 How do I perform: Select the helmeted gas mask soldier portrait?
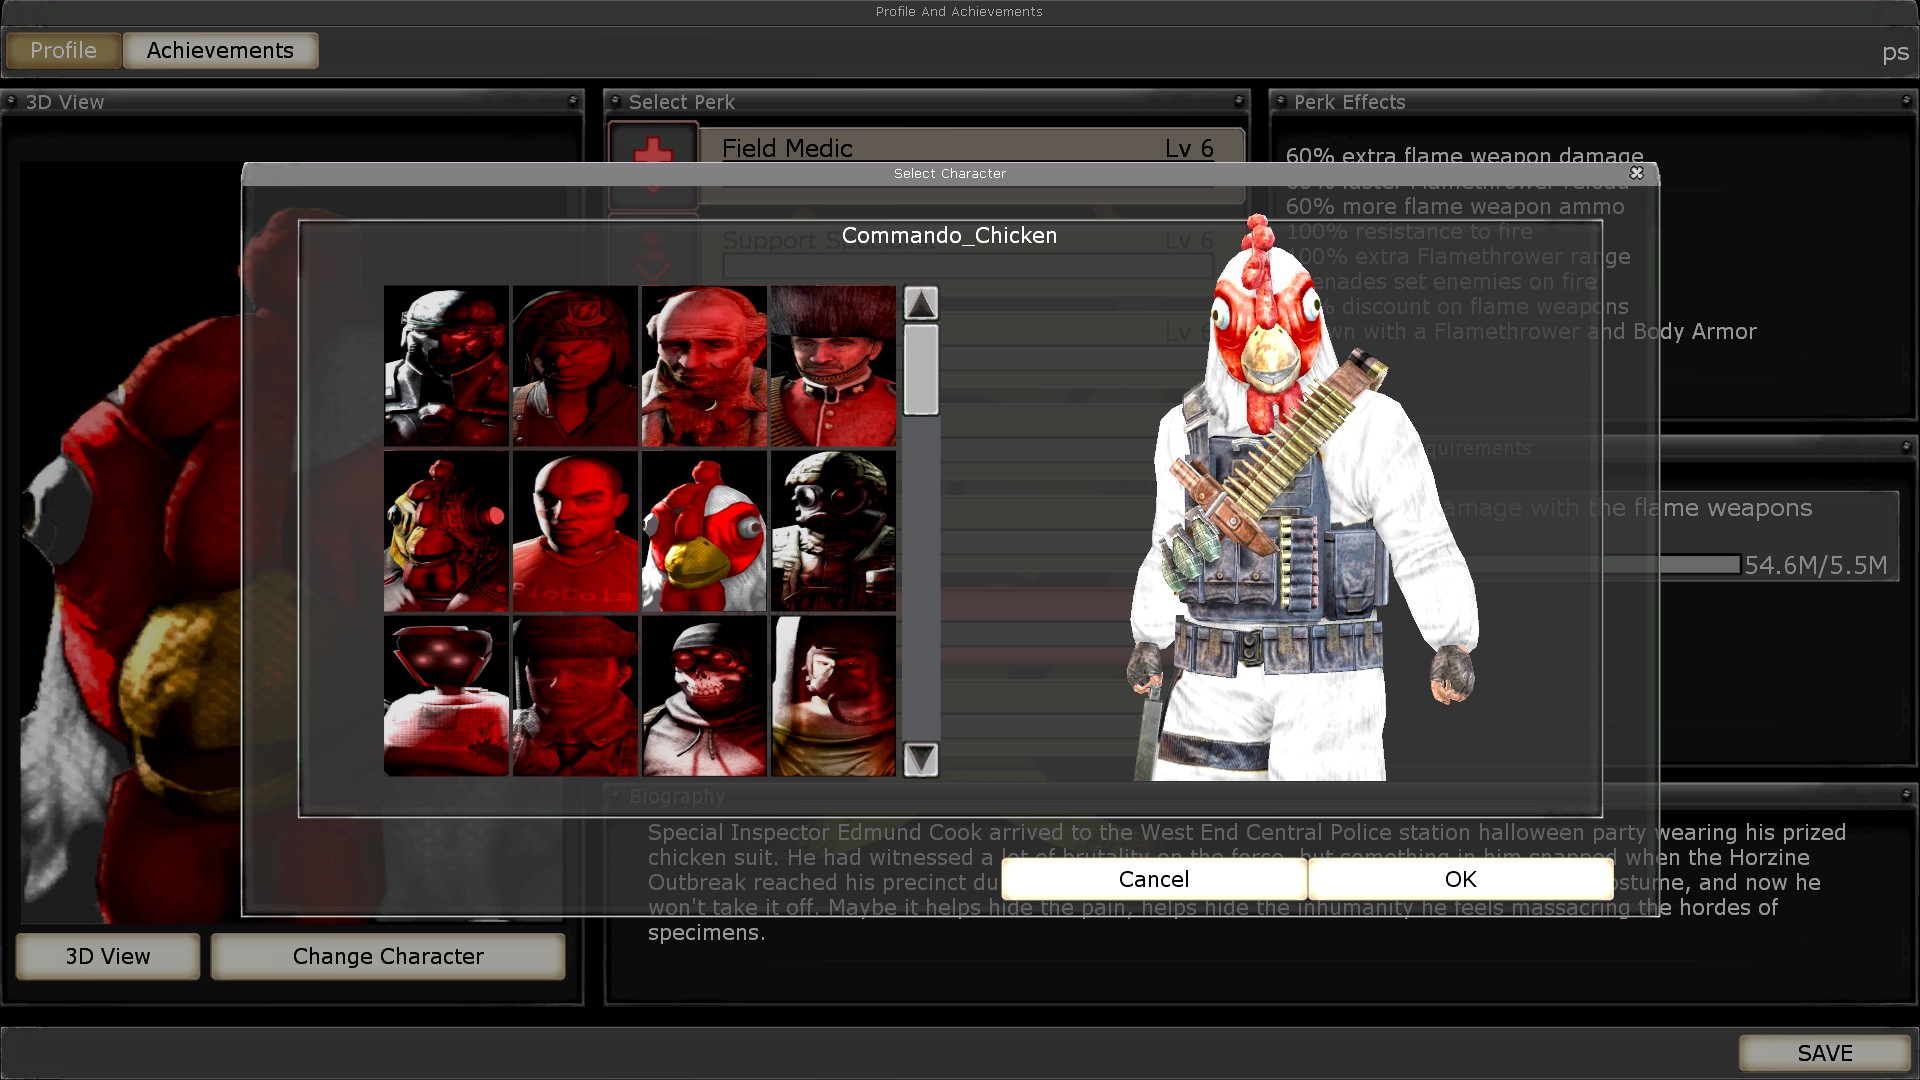[x=446, y=366]
